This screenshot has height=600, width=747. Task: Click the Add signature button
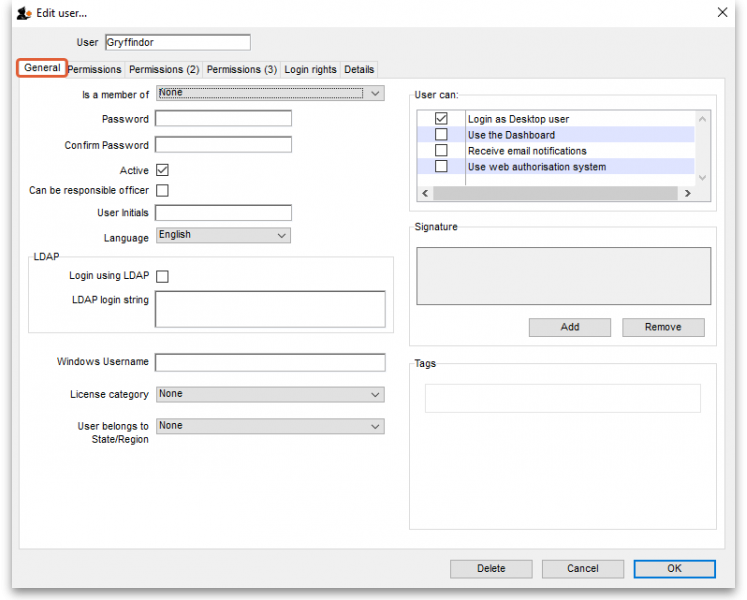click(569, 327)
